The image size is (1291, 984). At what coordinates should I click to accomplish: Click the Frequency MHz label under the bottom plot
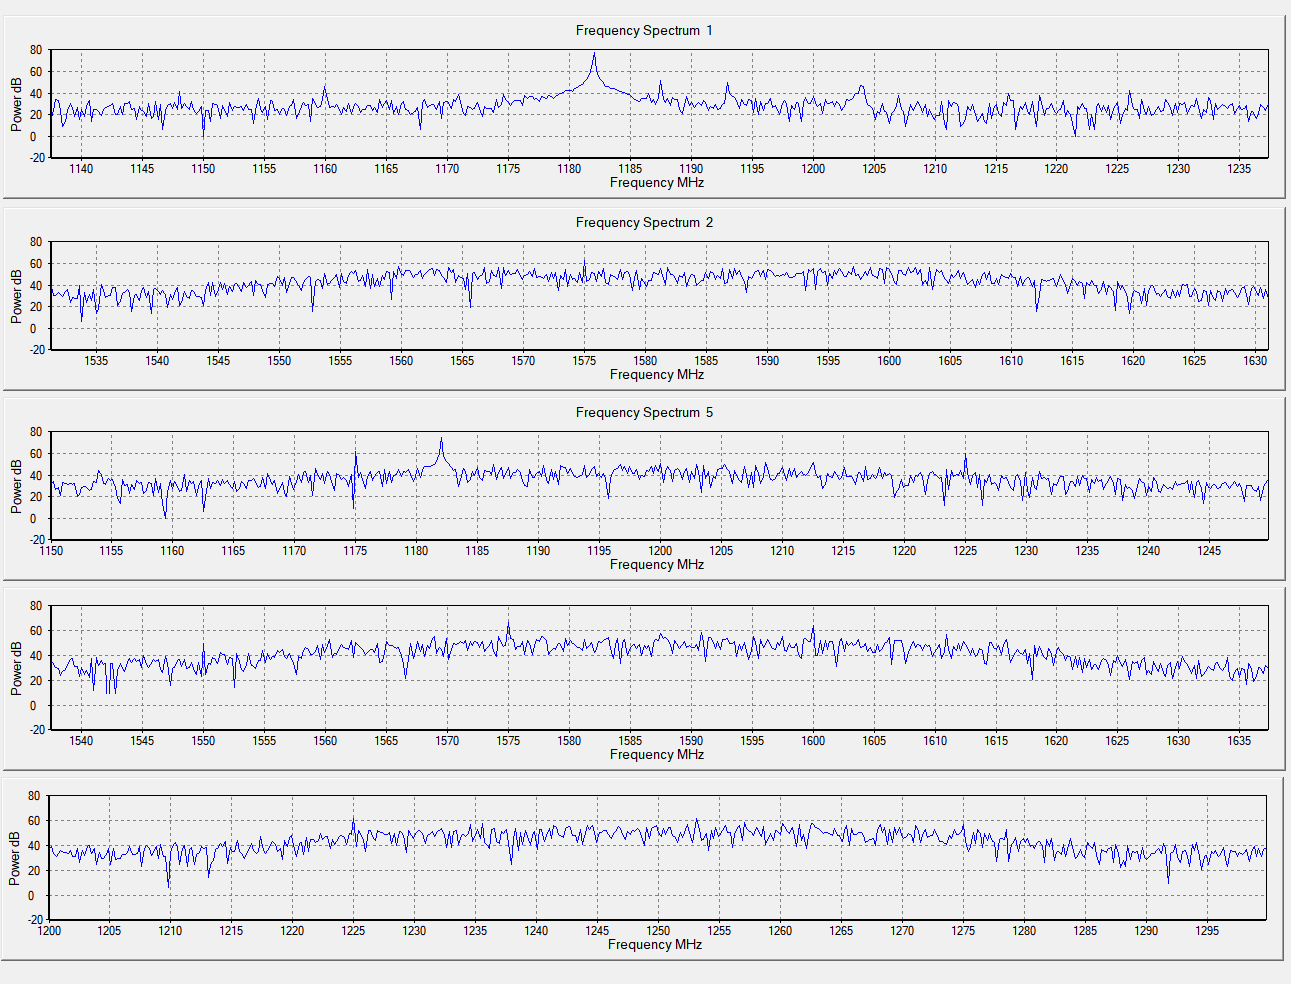(655, 944)
